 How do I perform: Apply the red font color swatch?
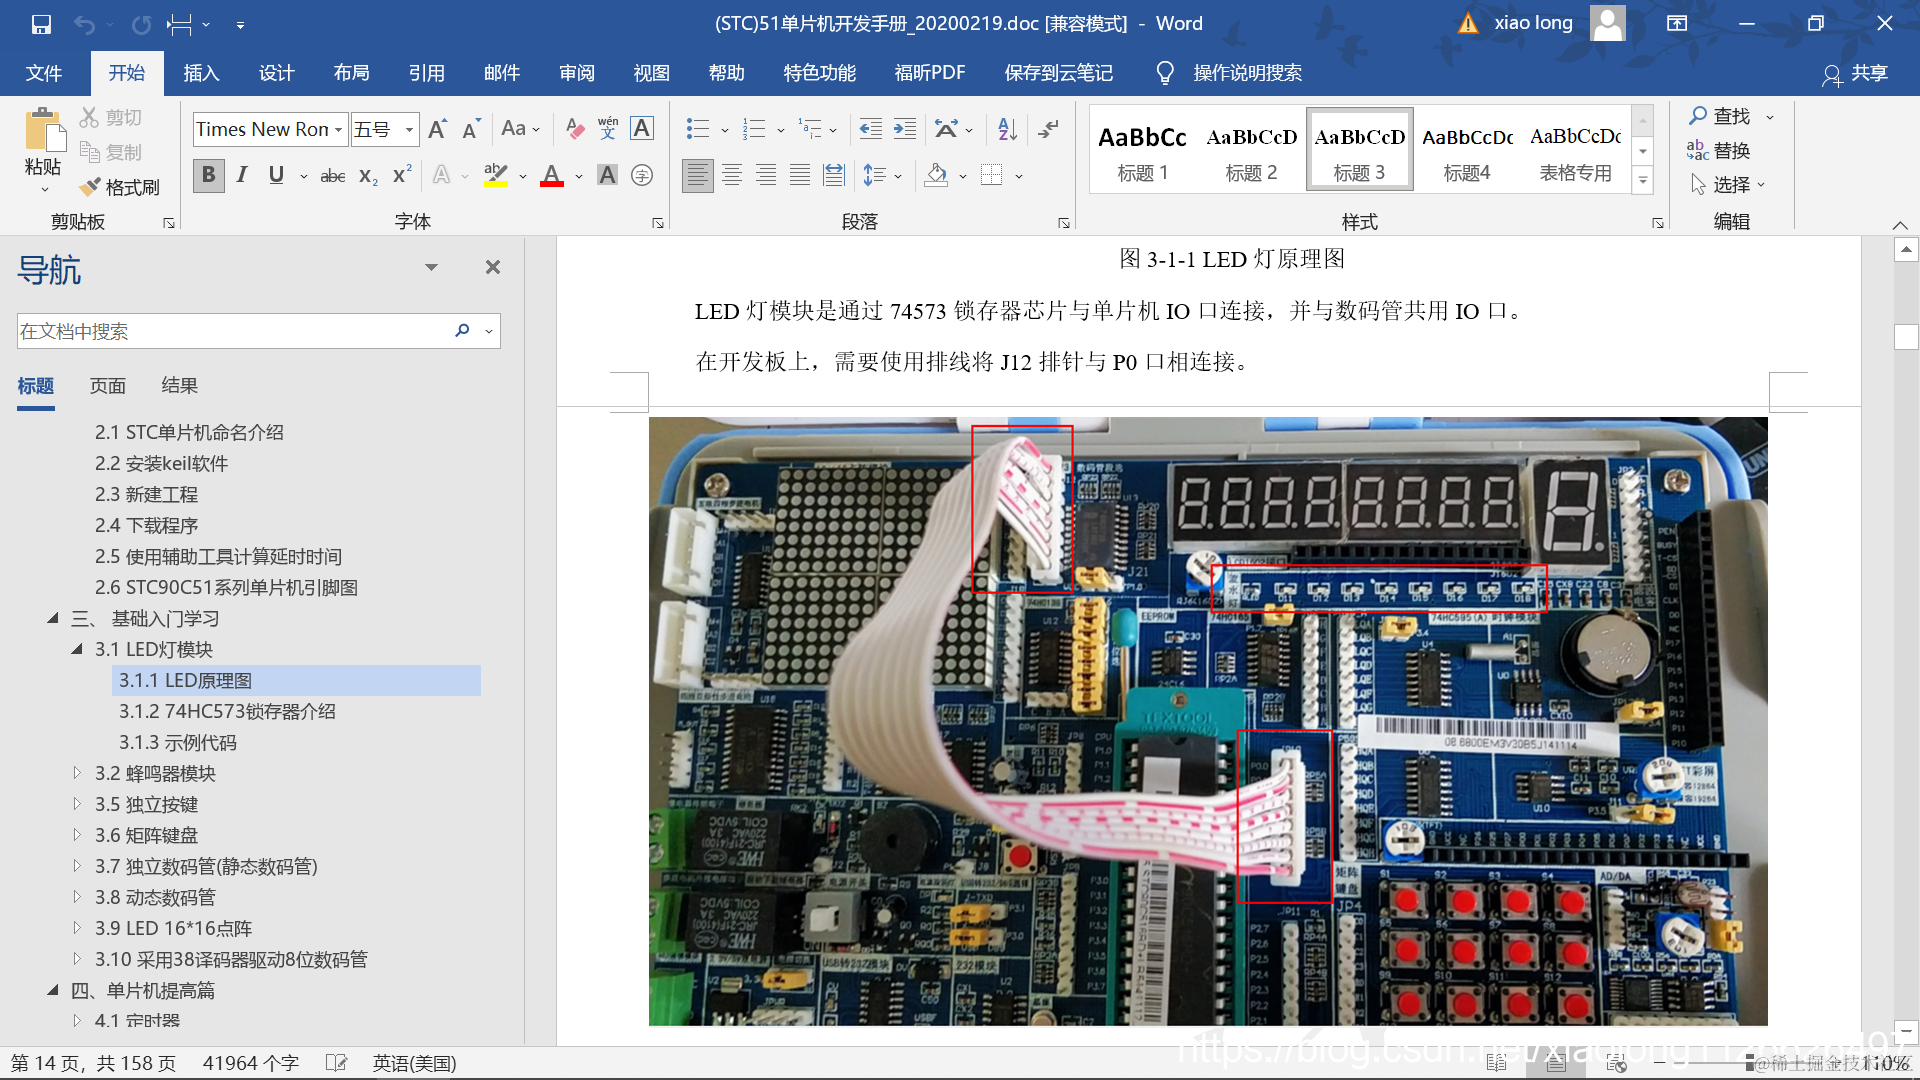pos(551,176)
